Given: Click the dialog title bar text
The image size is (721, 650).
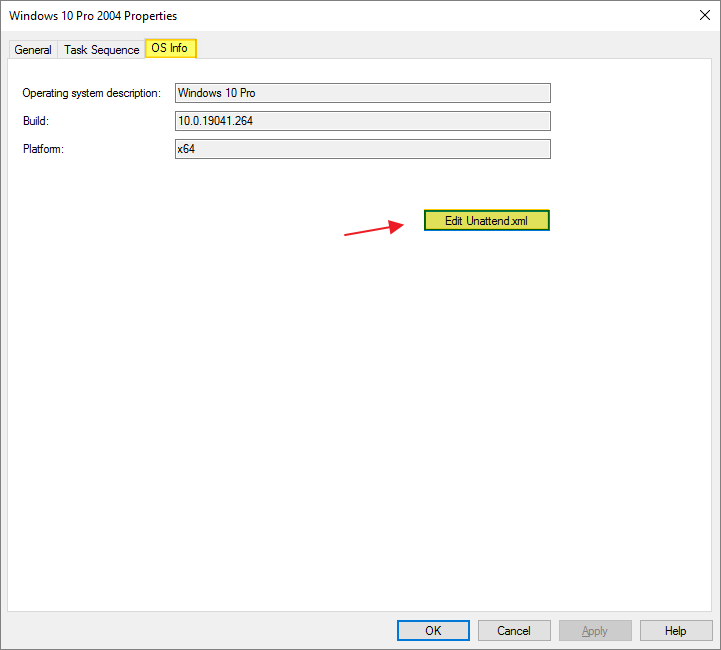Looking at the screenshot, I should [x=93, y=16].
